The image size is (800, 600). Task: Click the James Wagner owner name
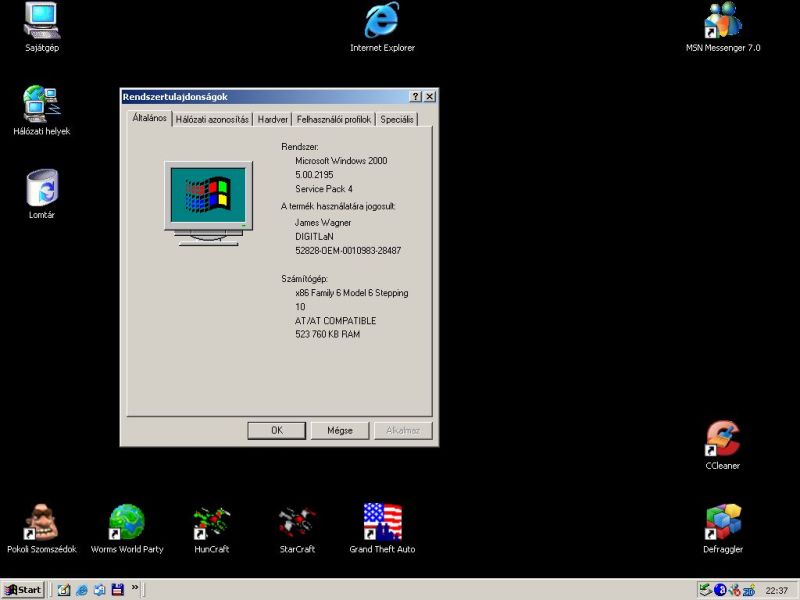[x=322, y=222]
